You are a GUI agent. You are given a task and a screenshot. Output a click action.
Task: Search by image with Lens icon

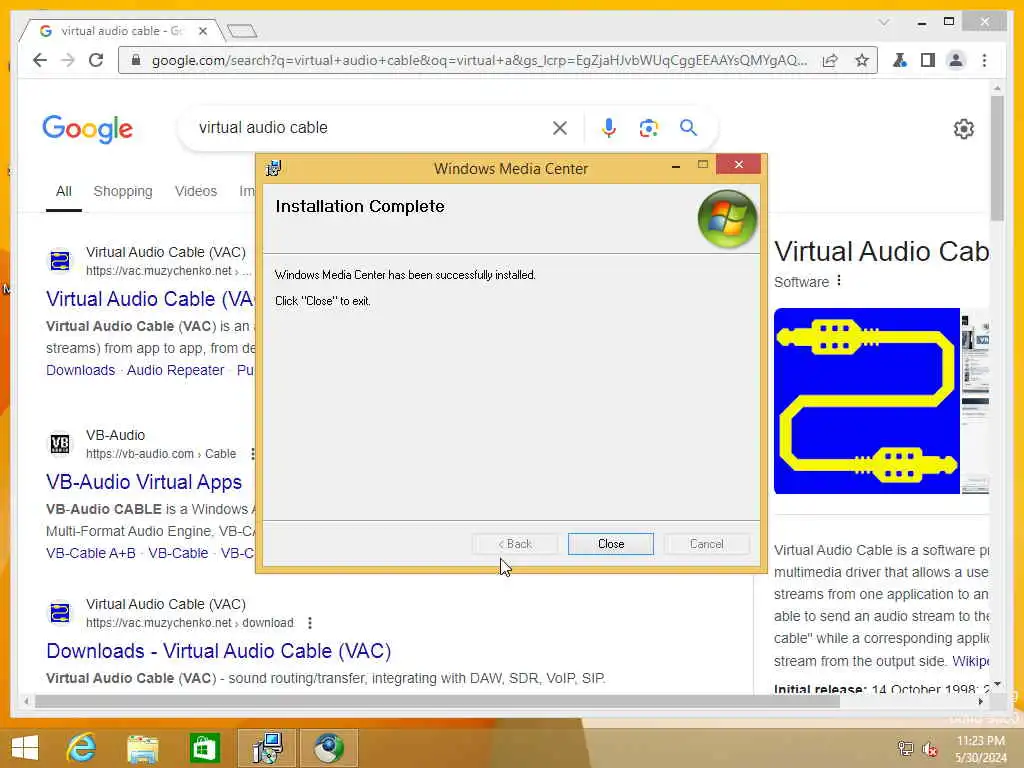pos(648,128)
